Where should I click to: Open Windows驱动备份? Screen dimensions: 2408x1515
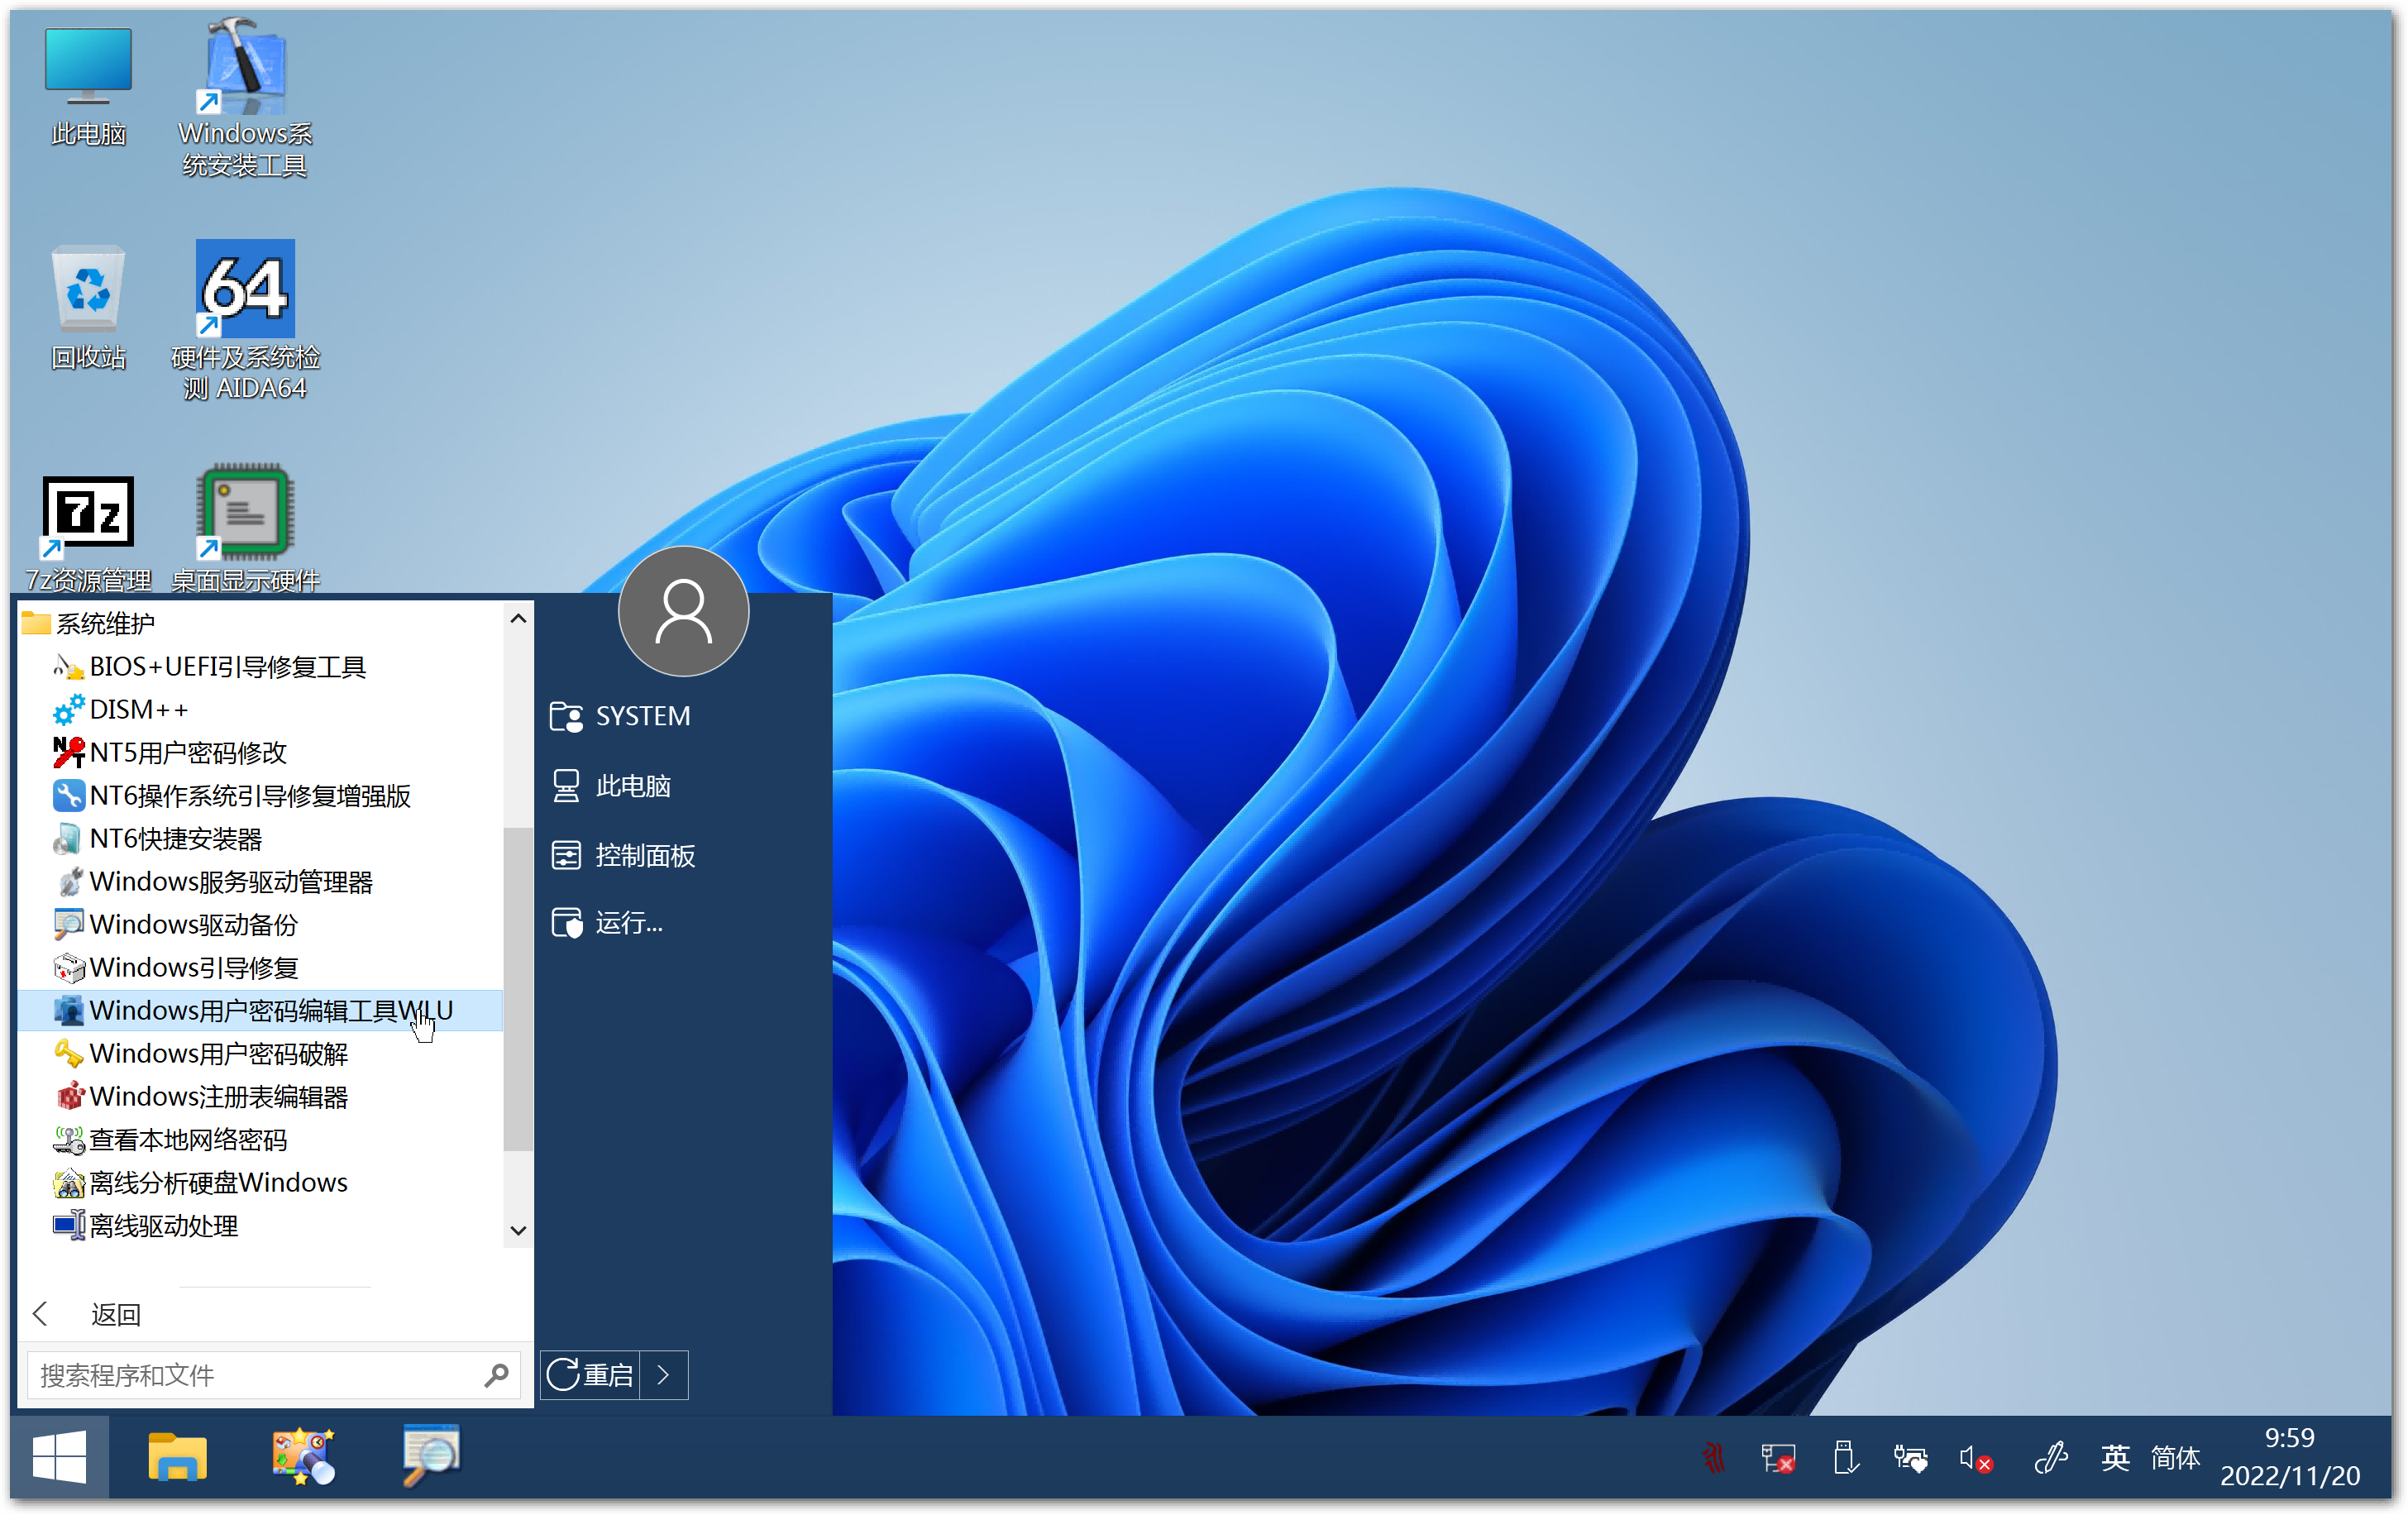[x=260, y=924]
